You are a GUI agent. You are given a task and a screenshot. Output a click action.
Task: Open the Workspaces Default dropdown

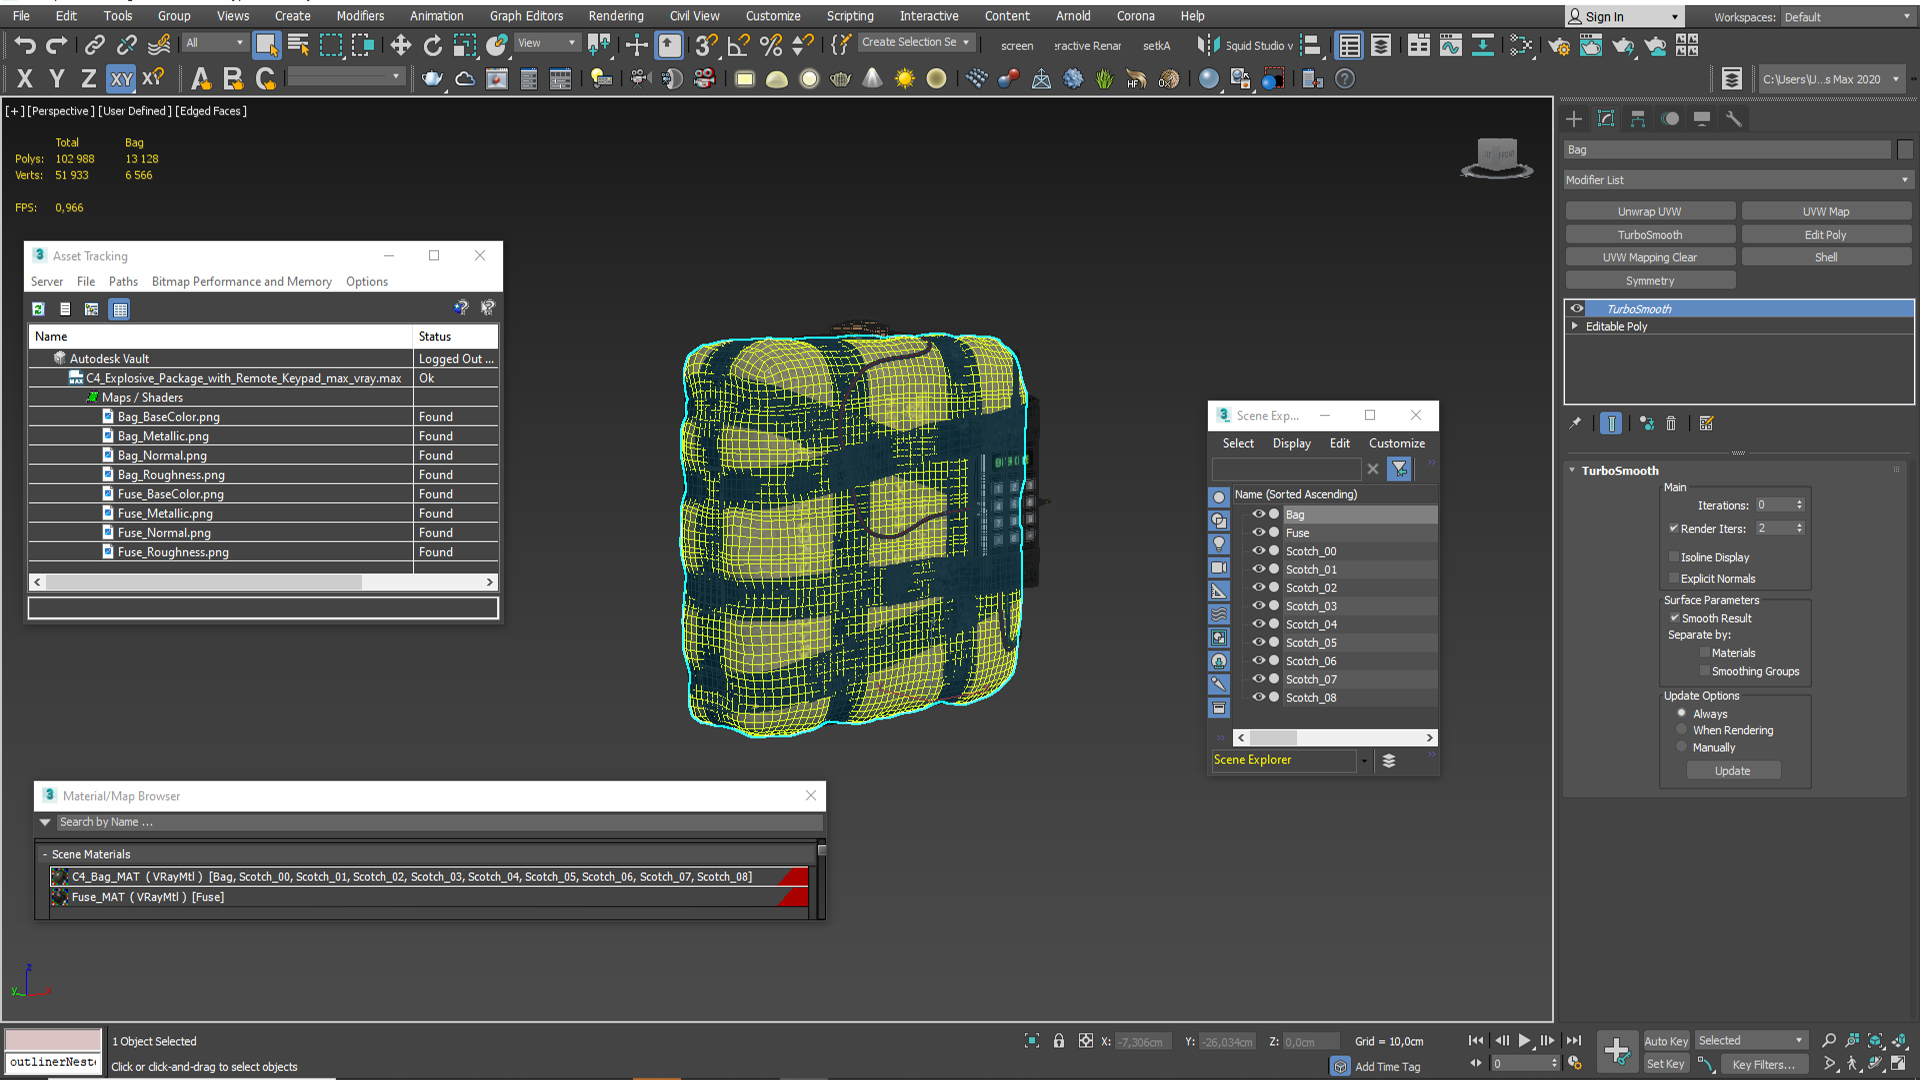(x=1848, y=17)
